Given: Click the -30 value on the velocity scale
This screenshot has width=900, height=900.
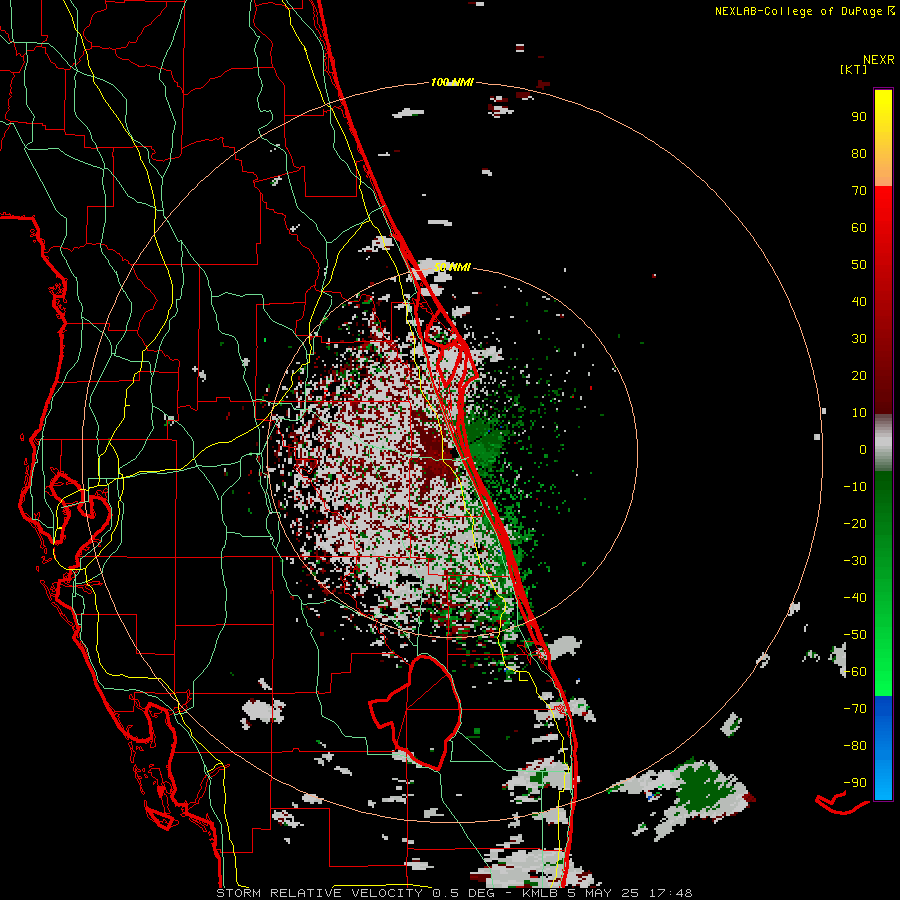Looking at the screenshot, I should pos(855,561).
